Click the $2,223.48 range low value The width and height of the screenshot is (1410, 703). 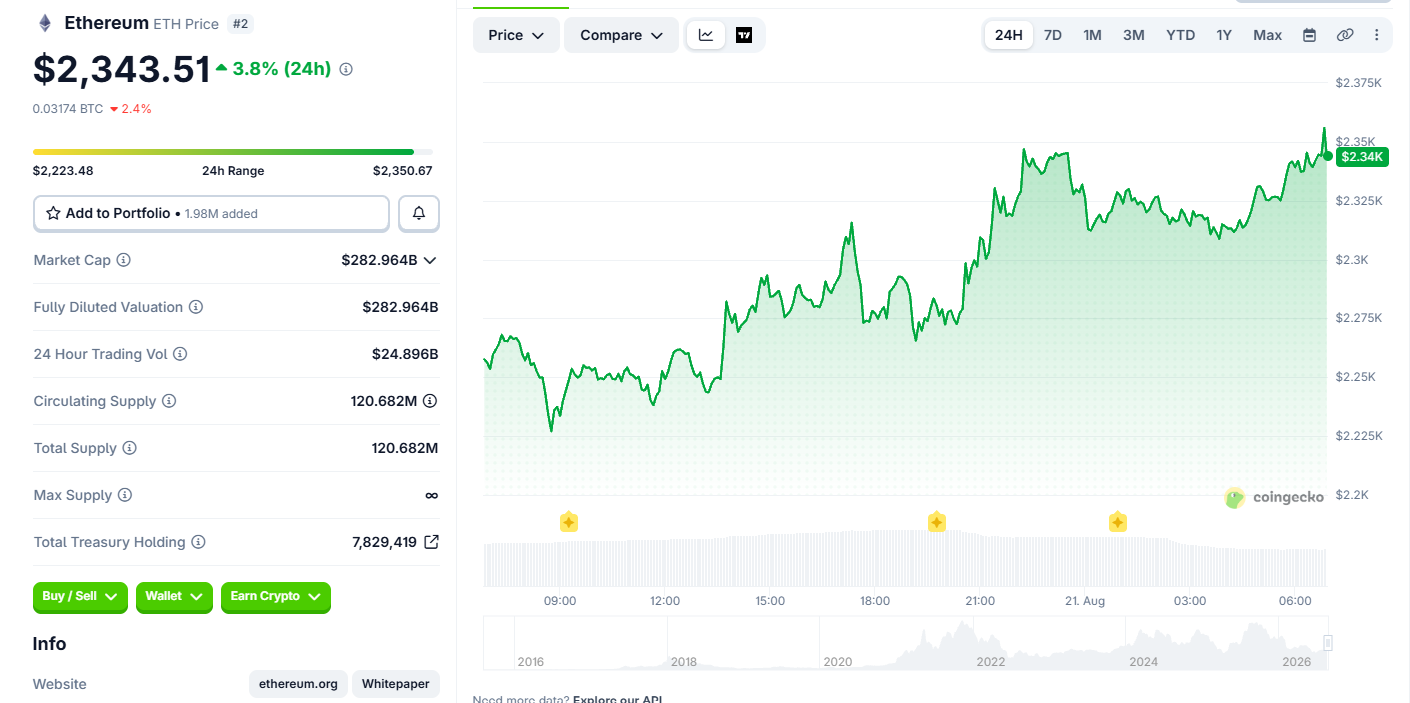[63, 171]
